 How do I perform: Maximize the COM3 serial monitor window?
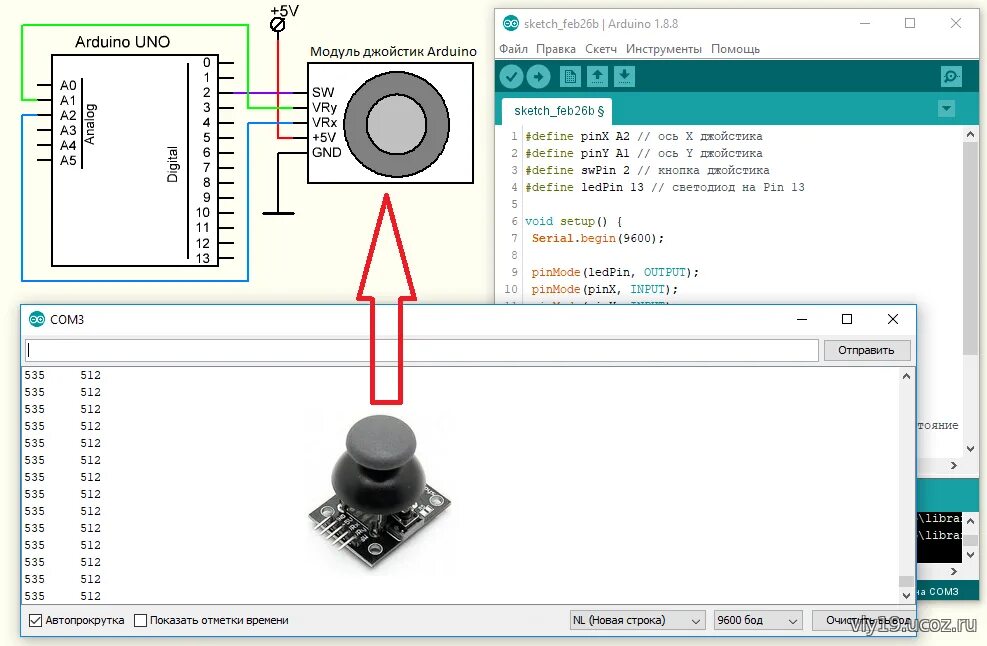pyautogui.click(x=847, y=319)
